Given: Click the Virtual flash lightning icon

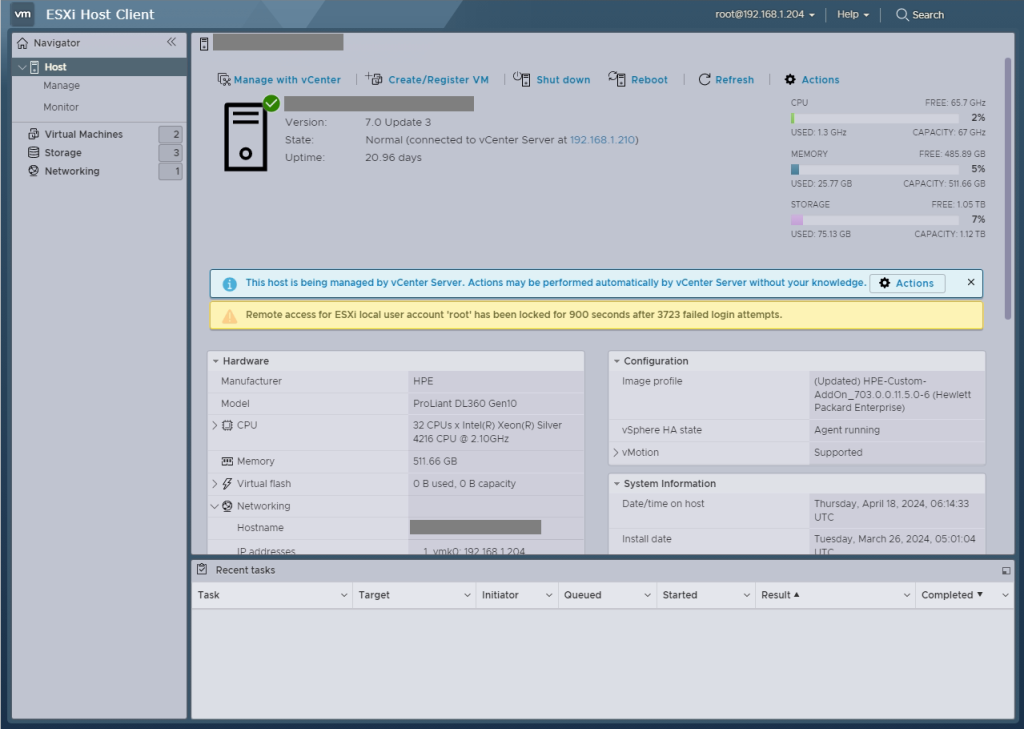Looking at the screenshot, I should pos(227,483).
